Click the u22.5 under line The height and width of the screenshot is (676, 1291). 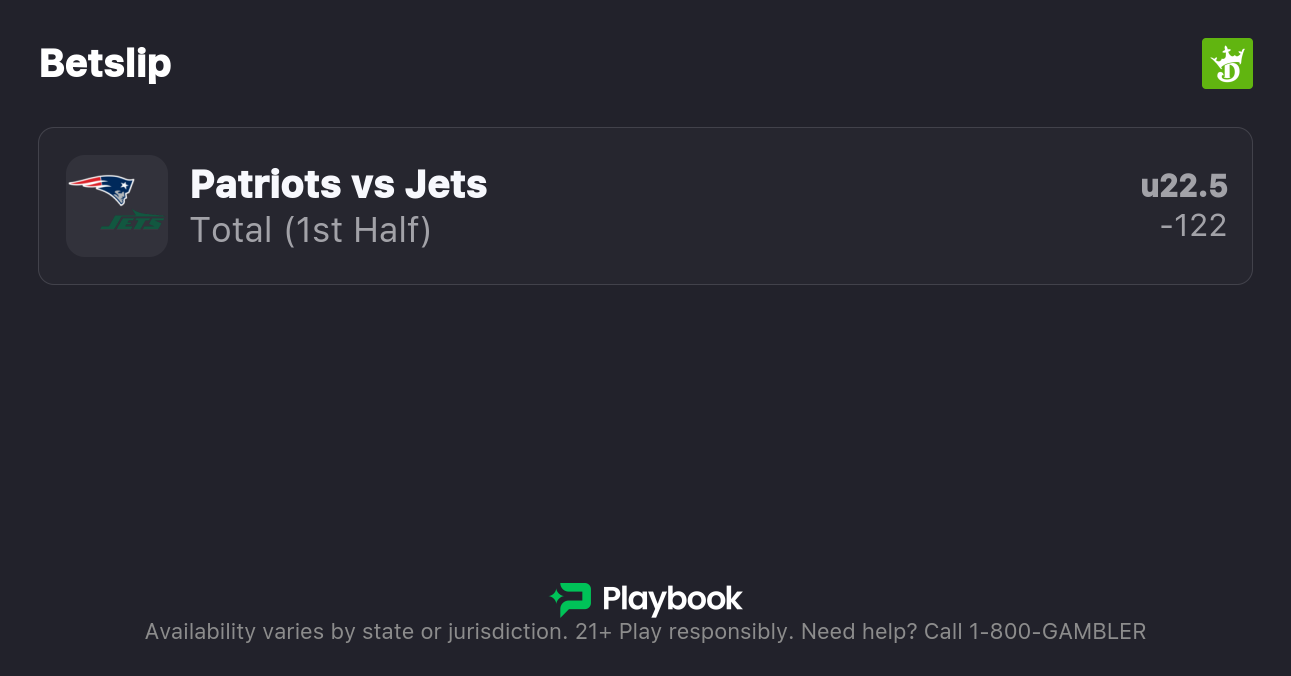click(1183, 186)
